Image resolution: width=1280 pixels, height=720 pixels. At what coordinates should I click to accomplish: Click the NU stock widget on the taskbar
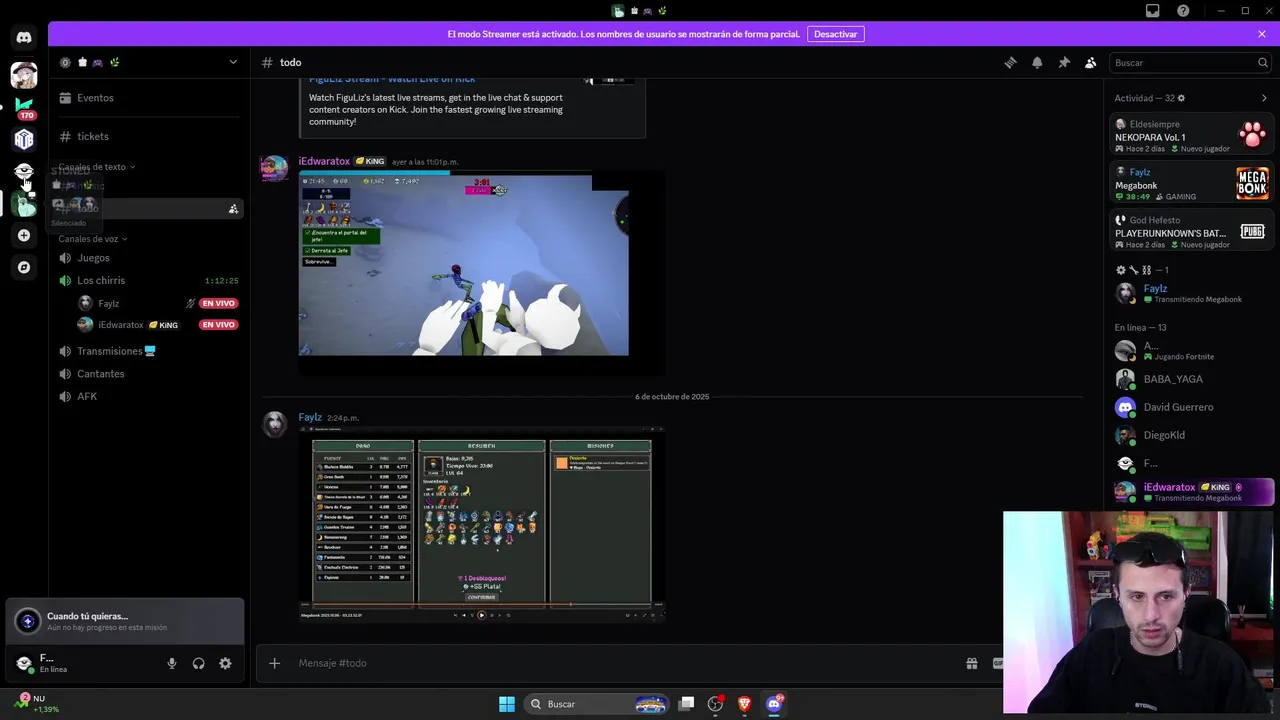pos(38,704)
